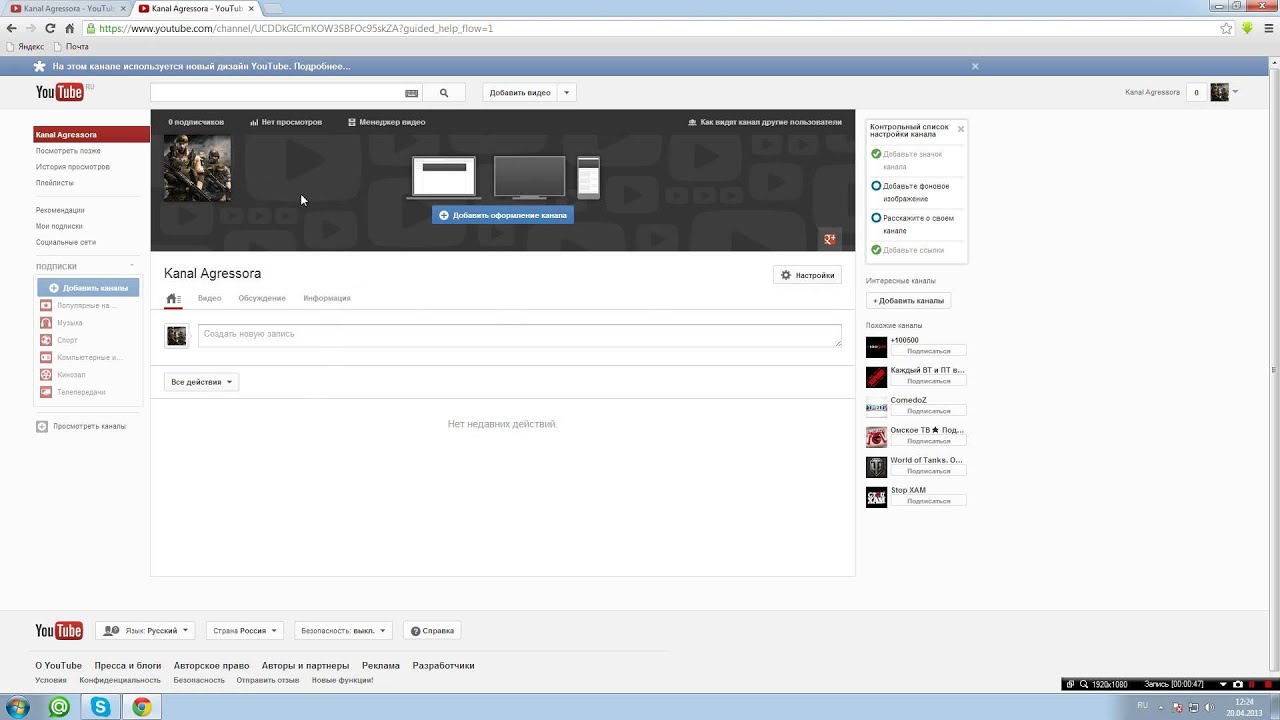Open the Chrome menu wrench icon
The image size is (1280, 720).
point(1267,28)
